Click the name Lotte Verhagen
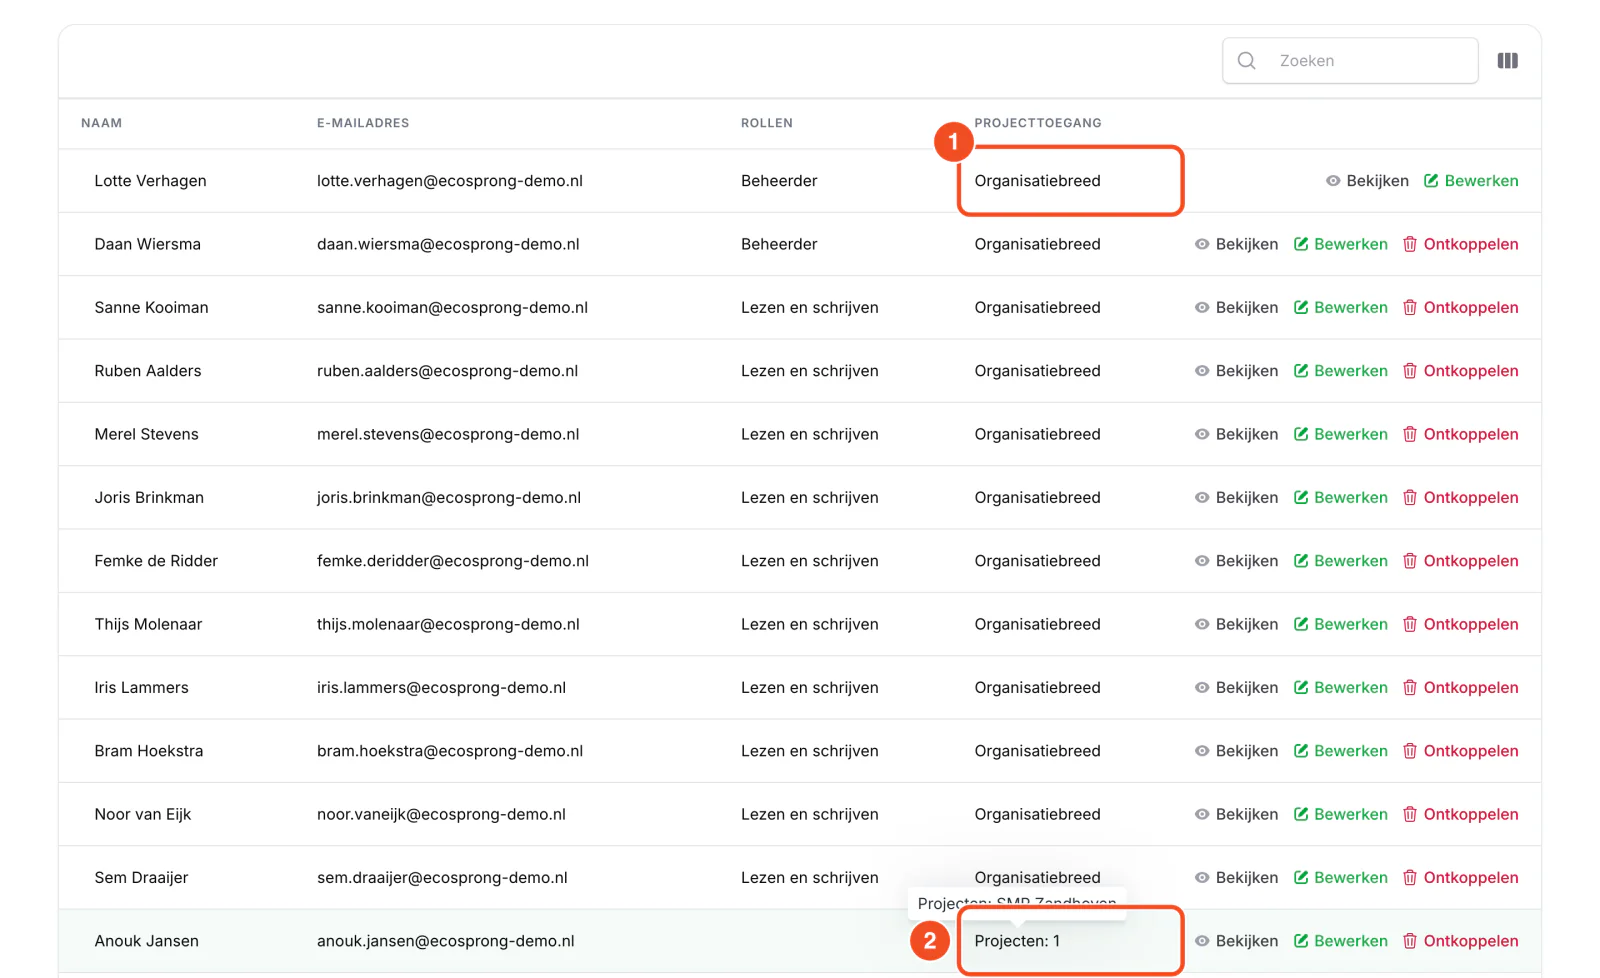Screen dimensions: 1600x978 150,181
